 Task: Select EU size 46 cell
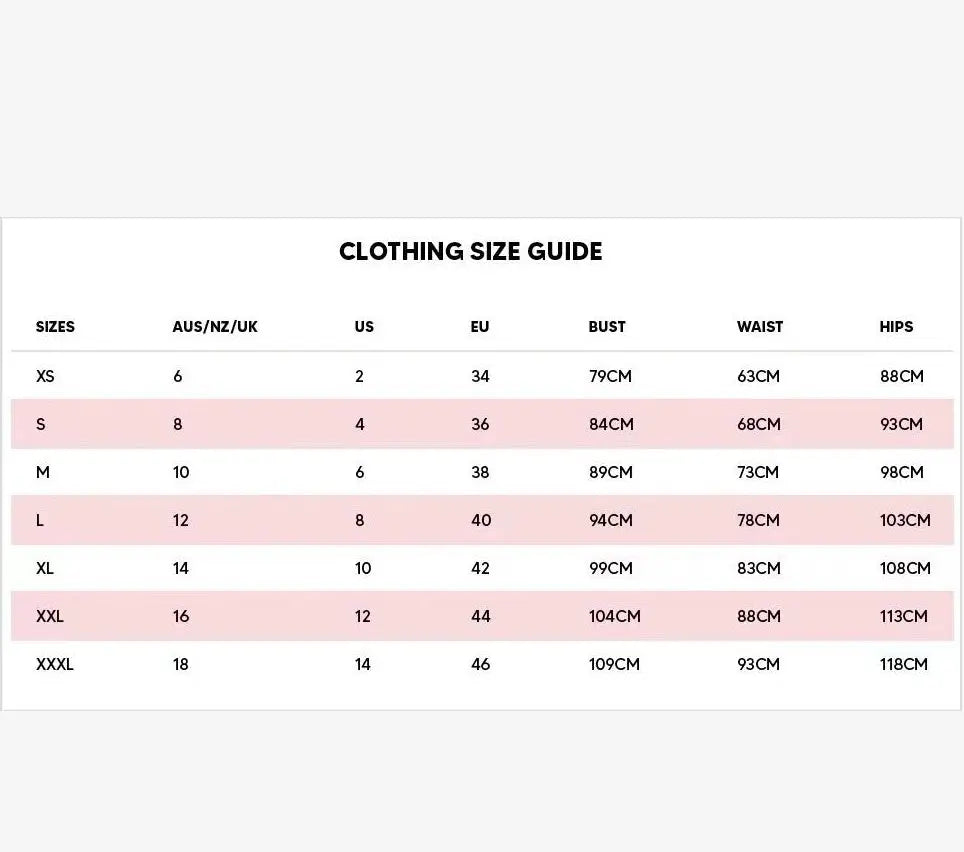click(481, 665)
